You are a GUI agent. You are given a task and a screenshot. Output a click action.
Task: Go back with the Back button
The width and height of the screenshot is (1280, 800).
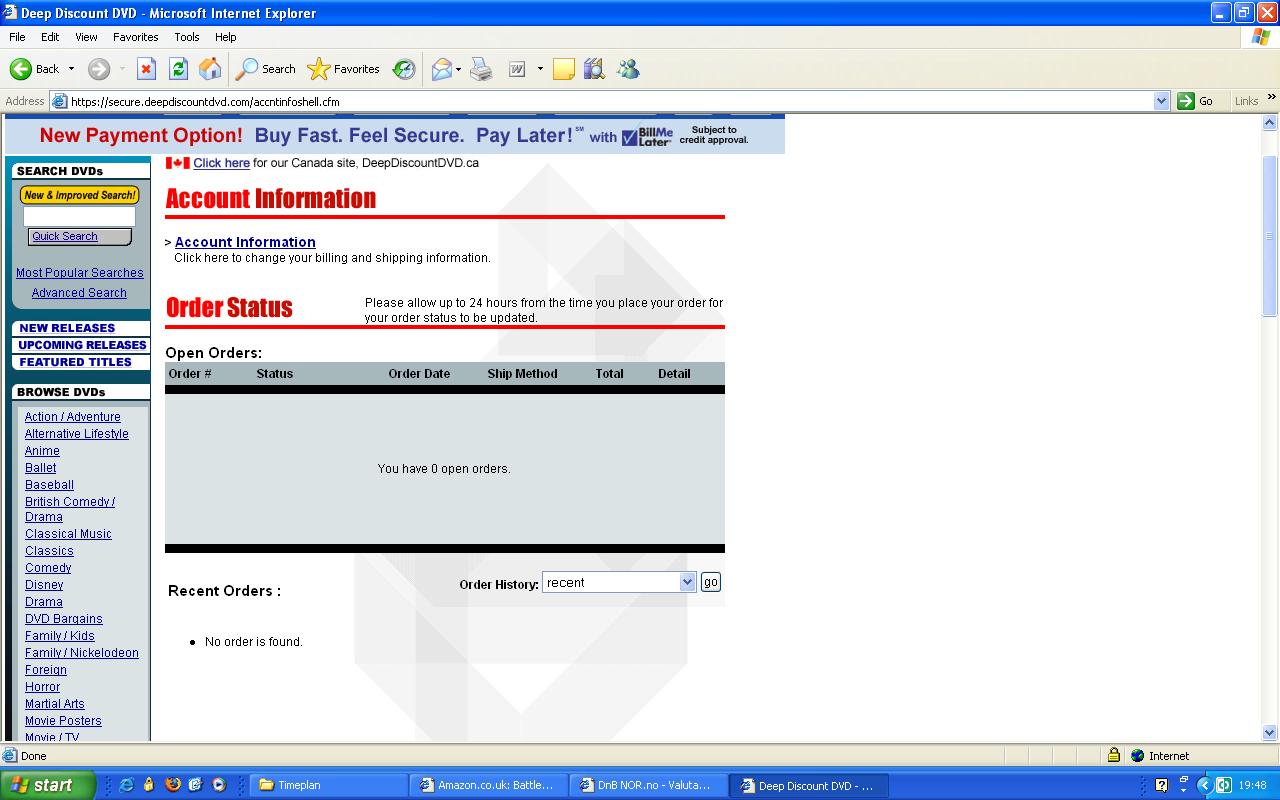tap(34, 69)
